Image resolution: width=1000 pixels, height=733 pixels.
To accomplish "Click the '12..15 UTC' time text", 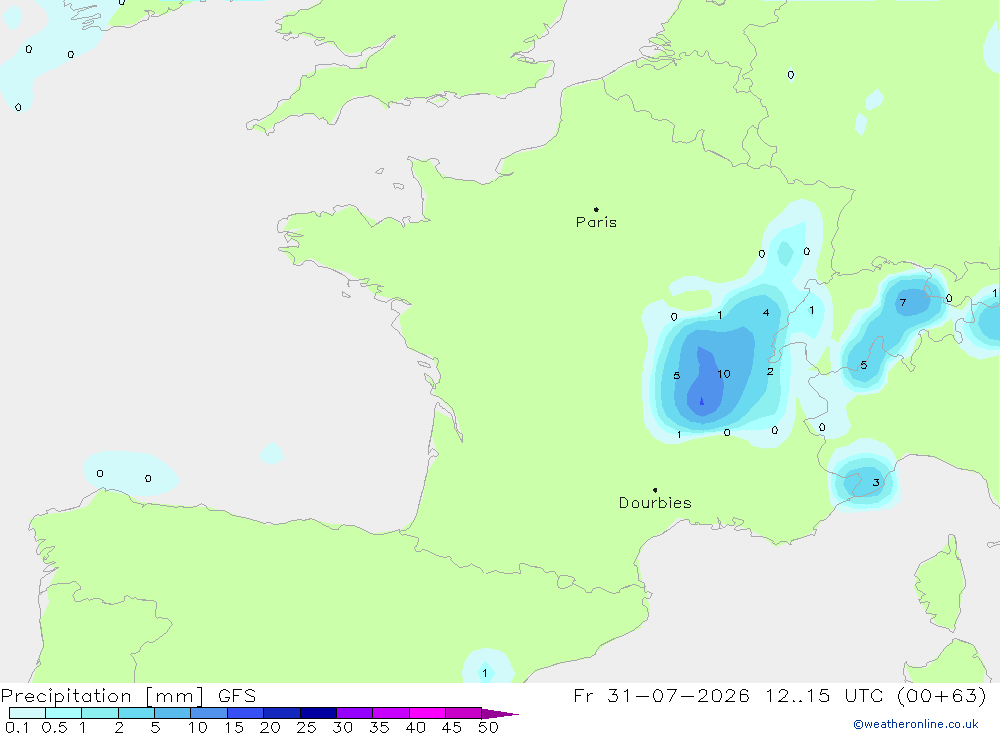I will coord(825,695).
